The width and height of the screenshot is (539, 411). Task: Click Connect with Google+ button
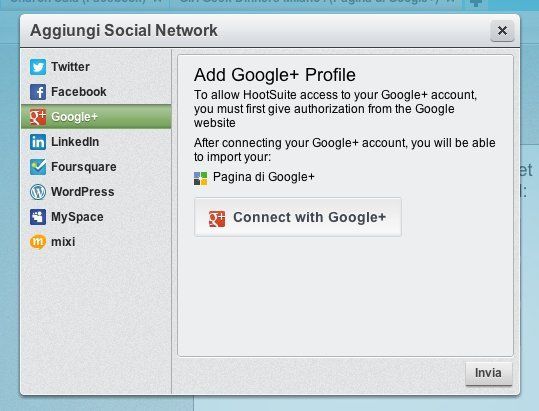[x=298, y=217]
